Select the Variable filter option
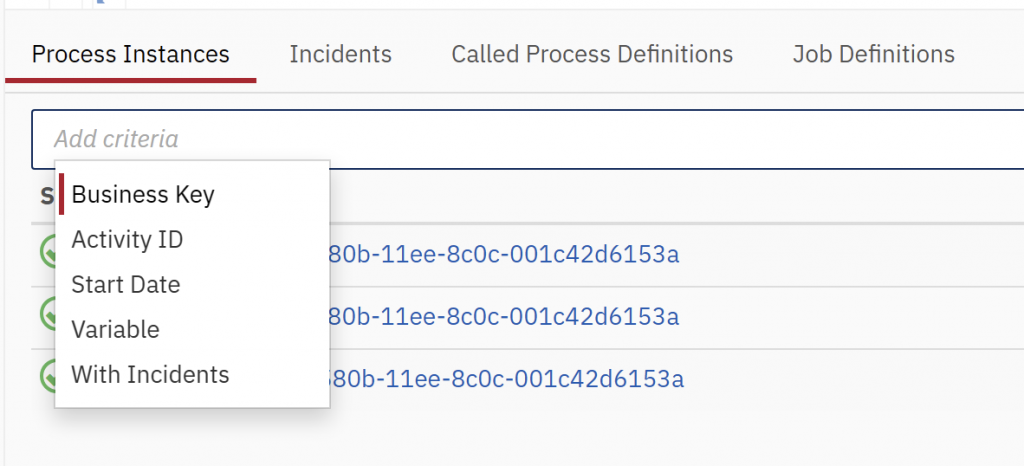1024x466 pixels. click(x=115, y=330)
